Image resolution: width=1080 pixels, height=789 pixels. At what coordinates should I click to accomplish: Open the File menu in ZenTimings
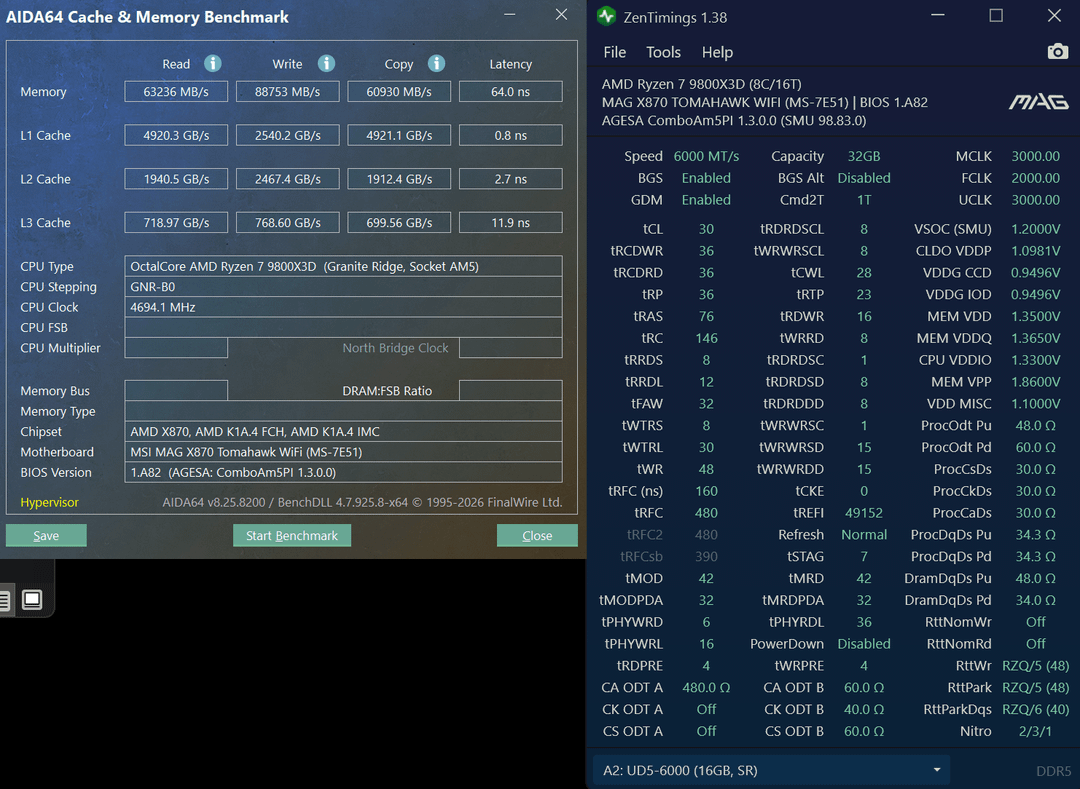(x=614, y=52)
